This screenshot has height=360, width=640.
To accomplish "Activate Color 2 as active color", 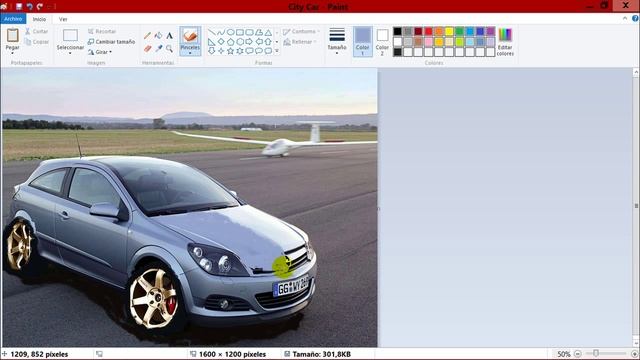I will pos(382,42).
